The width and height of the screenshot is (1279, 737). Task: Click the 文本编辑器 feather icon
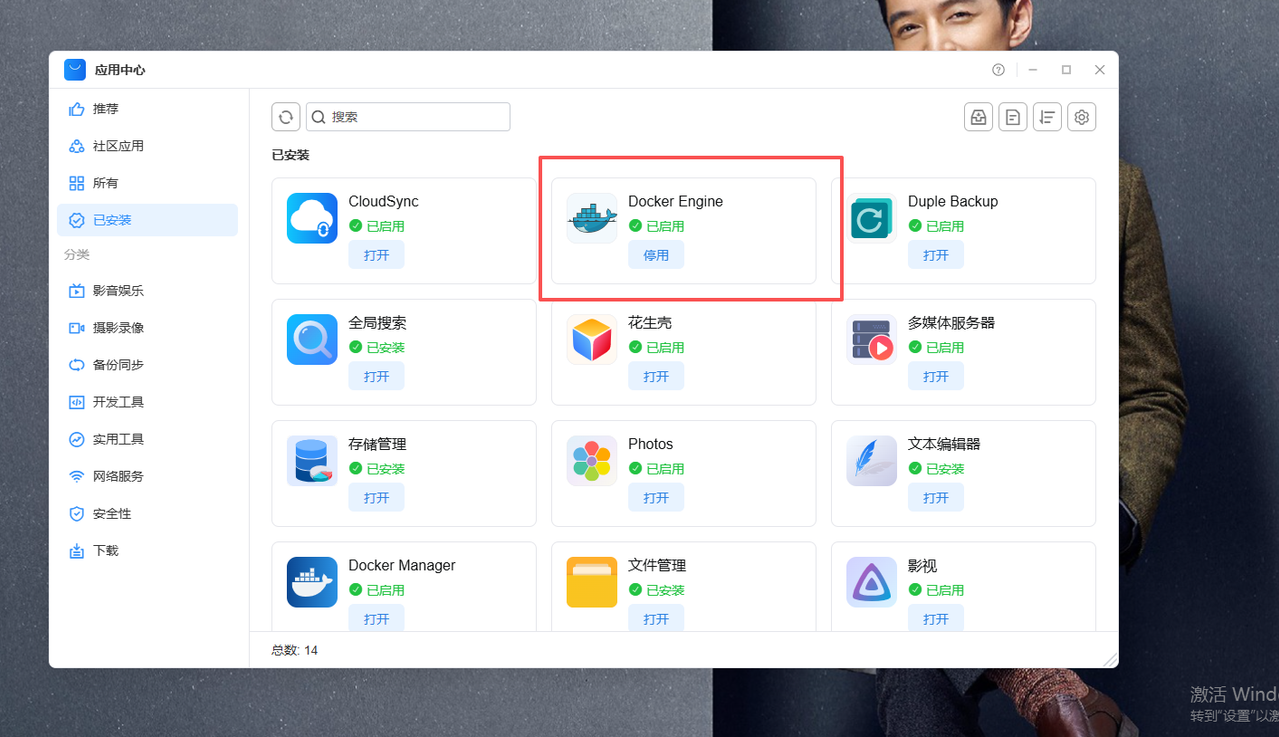(x=872, y=460)
